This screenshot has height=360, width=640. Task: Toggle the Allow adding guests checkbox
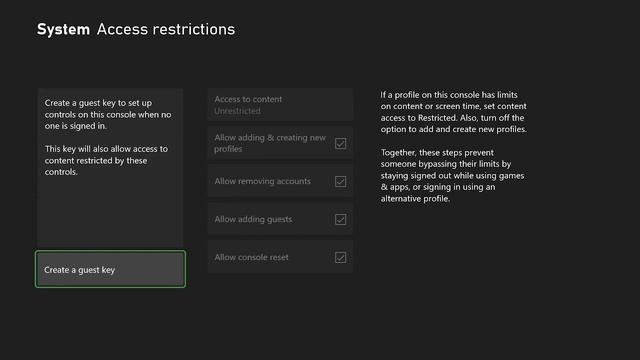(340, 219)
